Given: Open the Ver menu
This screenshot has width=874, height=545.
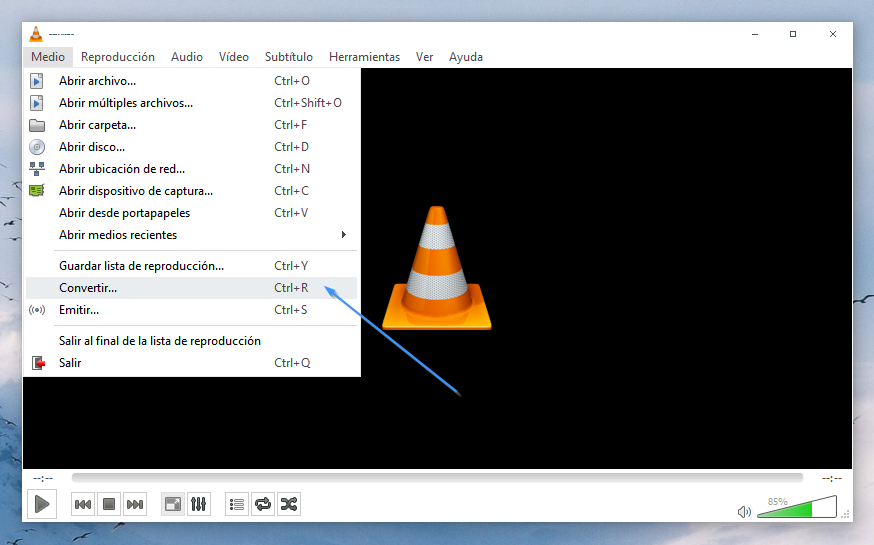Looking at the screenshot, I should point(424,57).
